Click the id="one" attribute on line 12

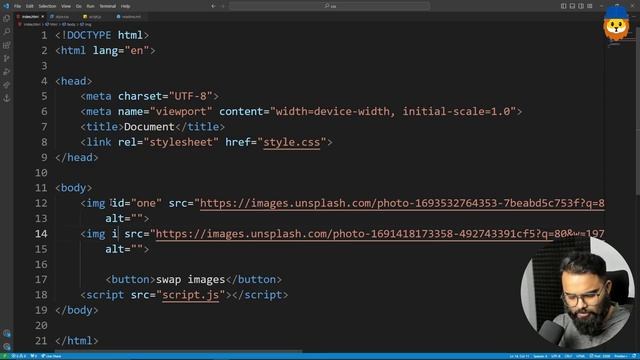tap(137, 203)
